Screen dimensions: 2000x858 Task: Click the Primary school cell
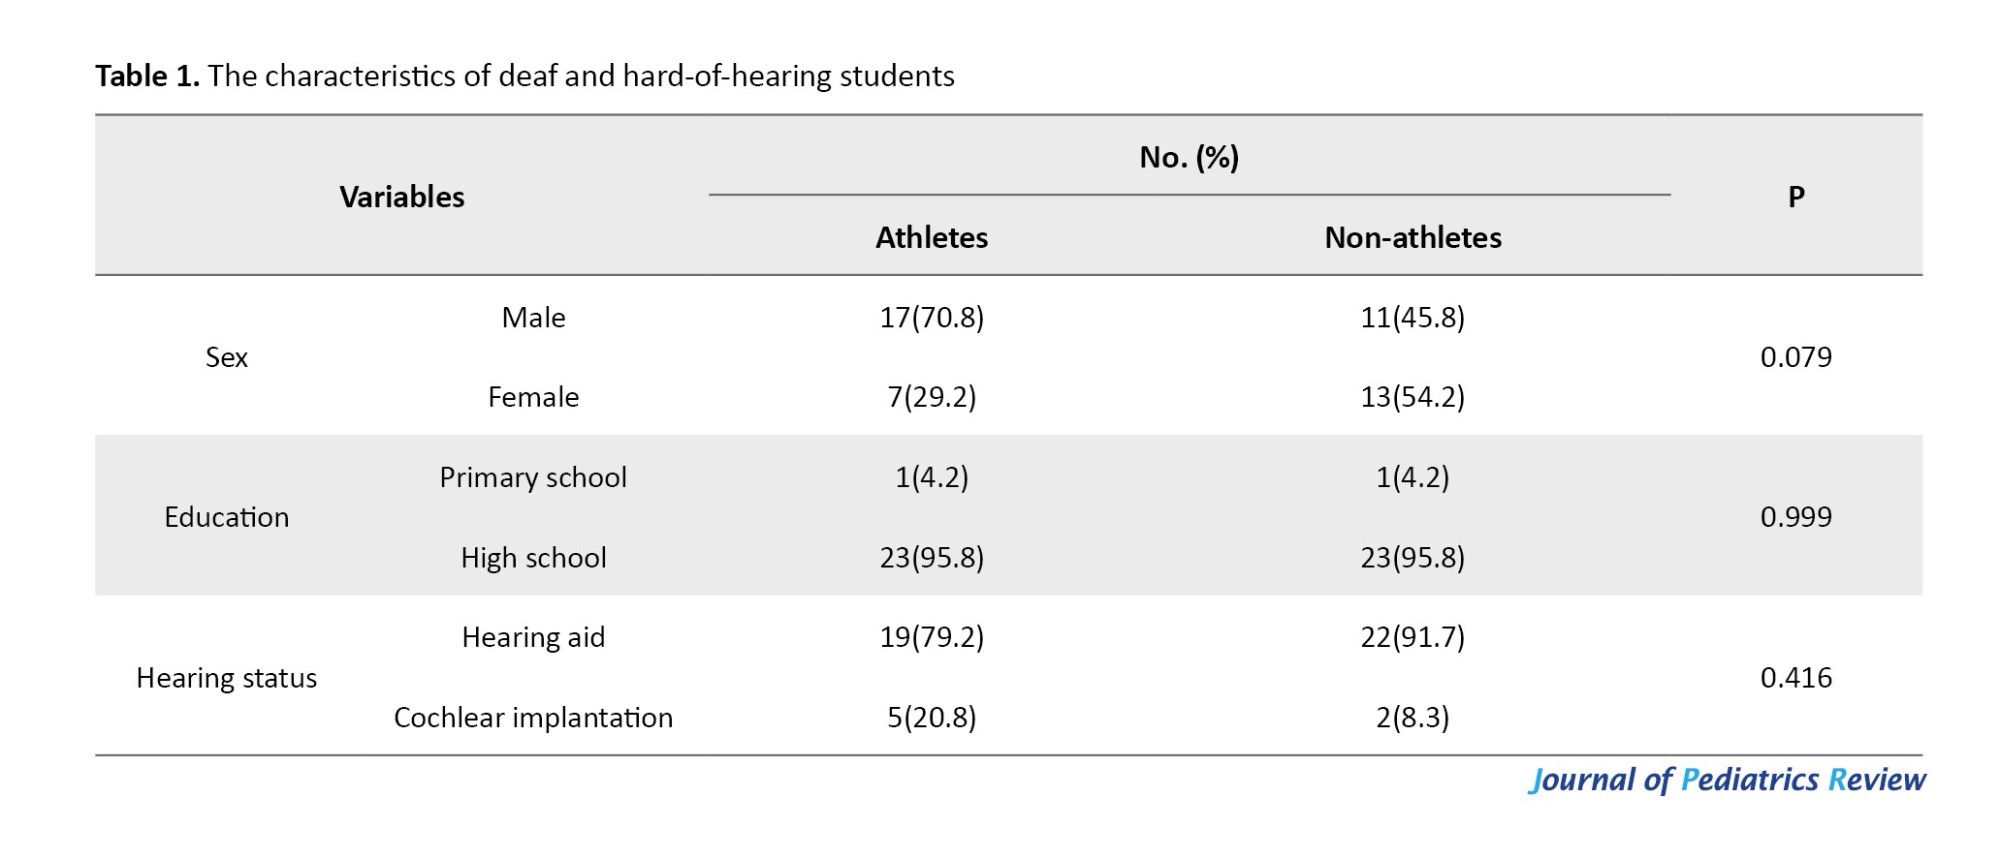point(533,477)
